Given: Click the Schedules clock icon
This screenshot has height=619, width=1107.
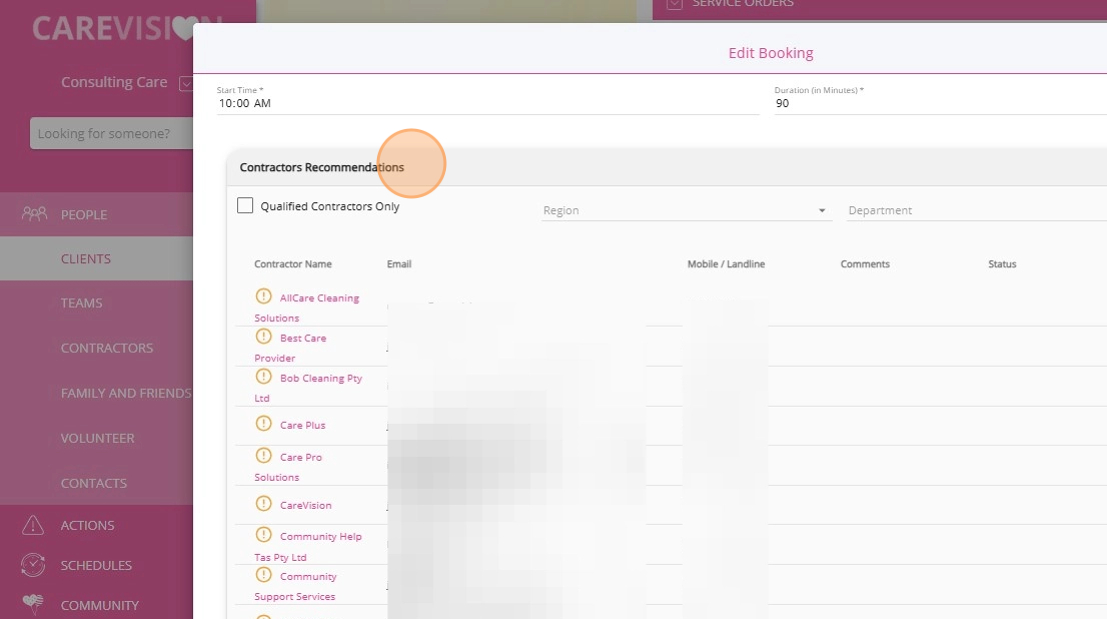Looking at the screenshot, I should pos(33,565).
